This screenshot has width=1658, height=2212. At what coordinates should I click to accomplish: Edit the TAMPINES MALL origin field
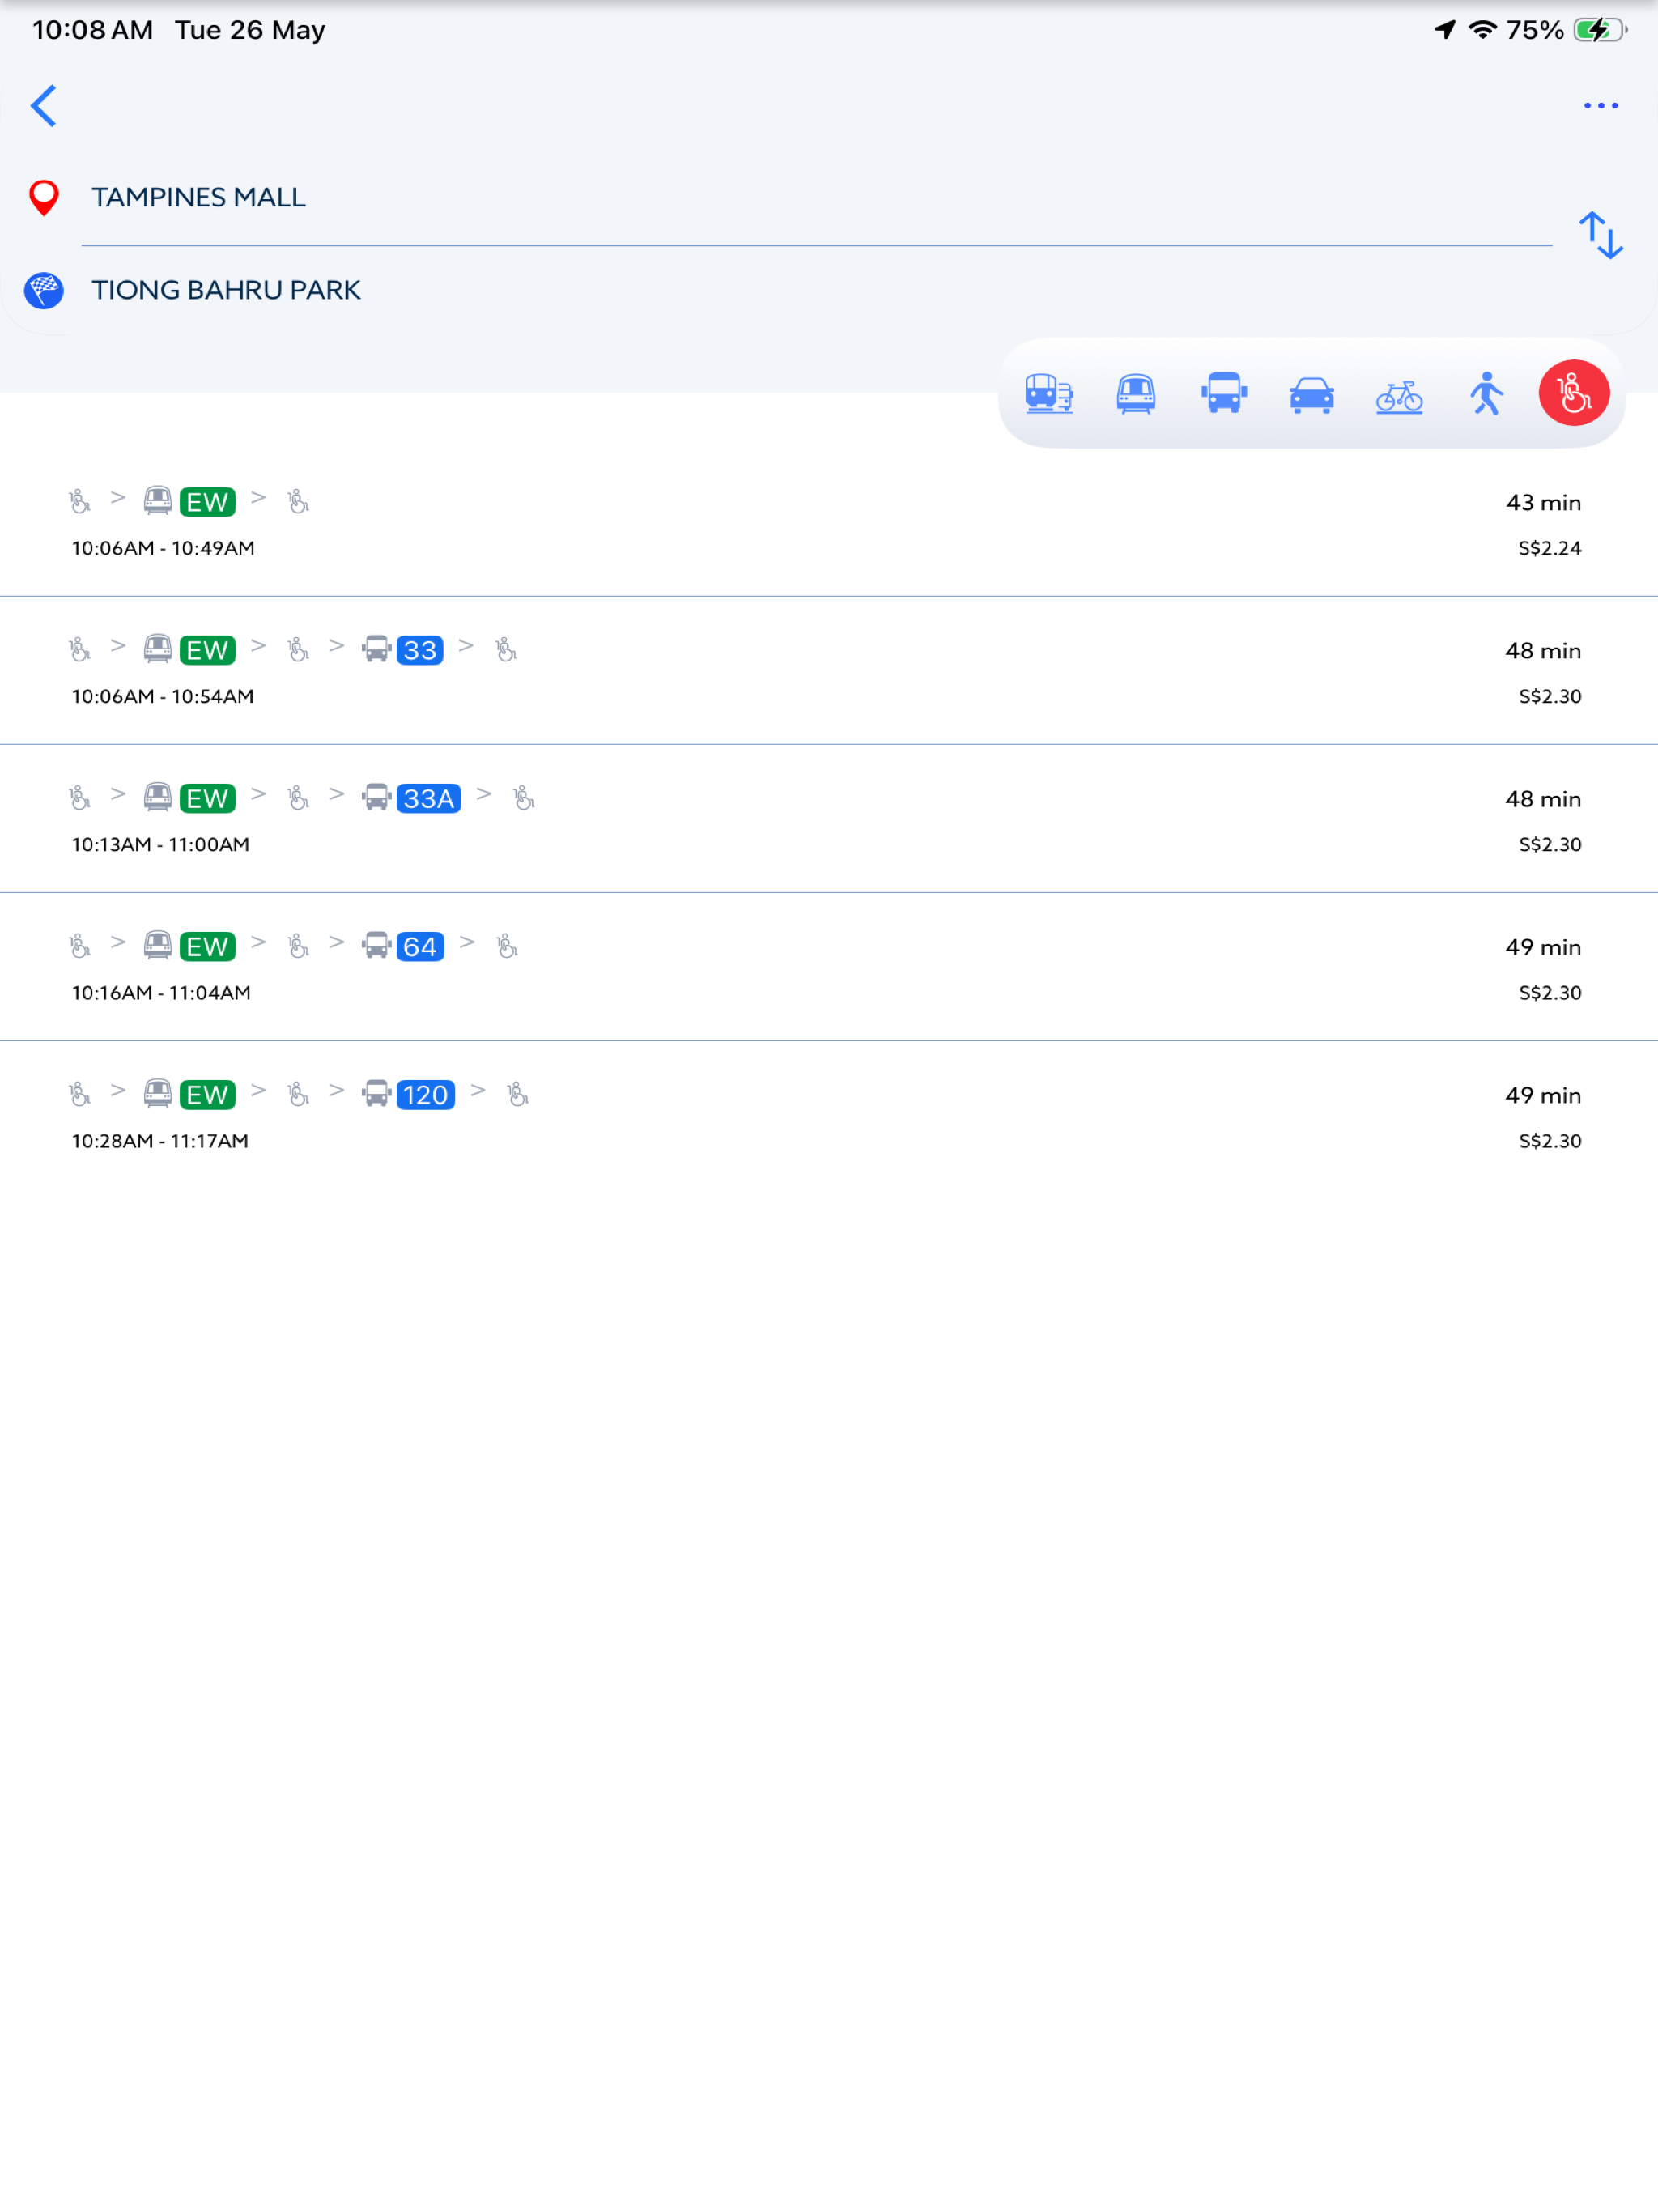click(x=816, y=198)
